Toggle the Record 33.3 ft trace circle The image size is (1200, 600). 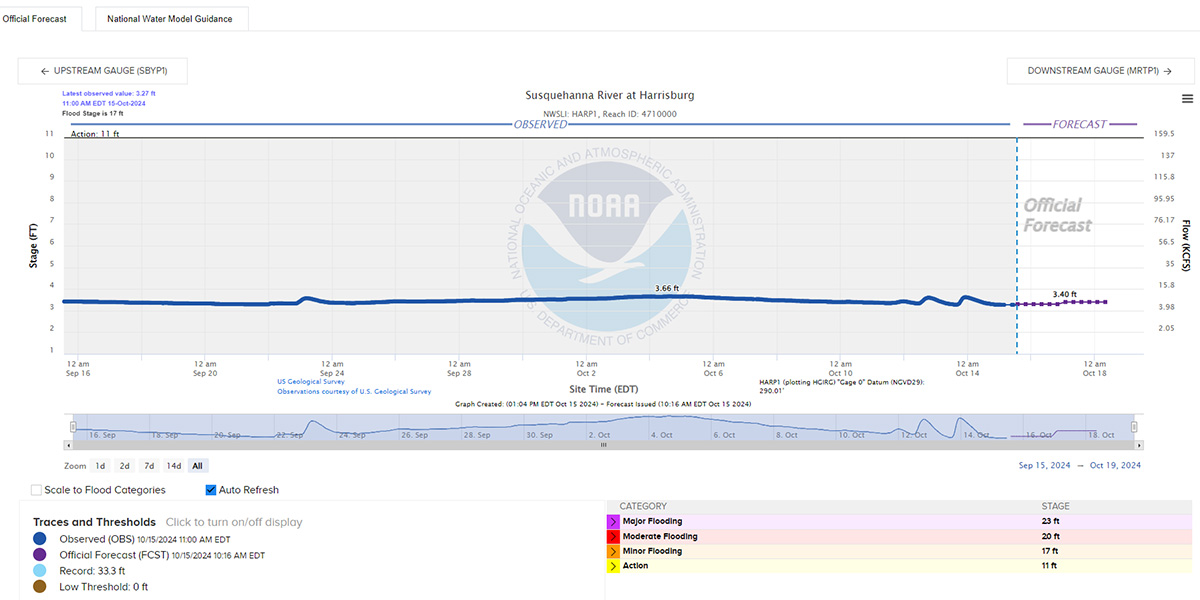click(x=40, y=570)
